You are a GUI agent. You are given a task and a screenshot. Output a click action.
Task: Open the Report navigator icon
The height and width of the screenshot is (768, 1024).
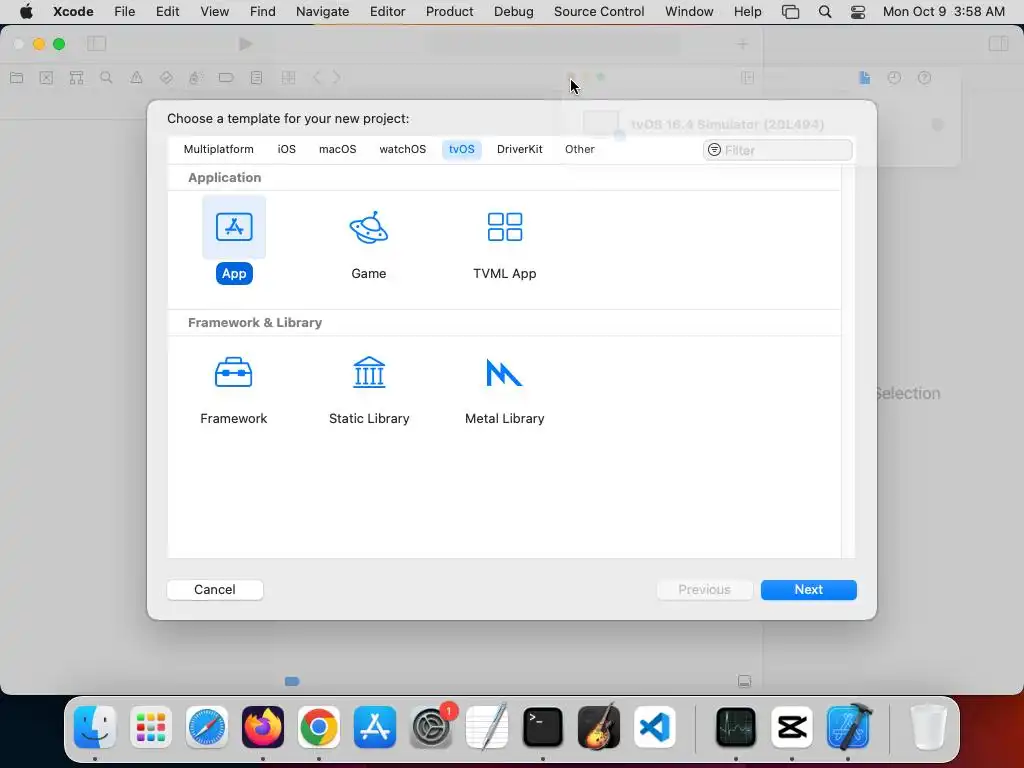coord(256,78)
